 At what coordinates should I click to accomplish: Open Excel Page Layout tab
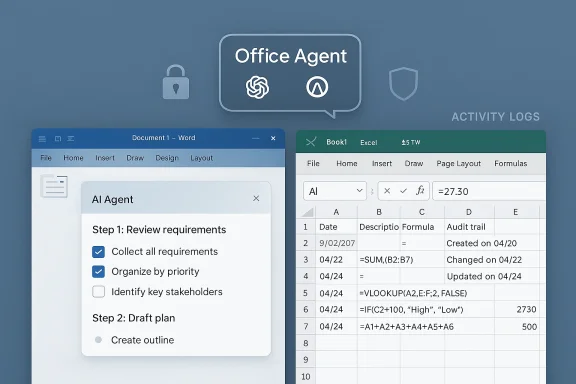tap(458, 164)
